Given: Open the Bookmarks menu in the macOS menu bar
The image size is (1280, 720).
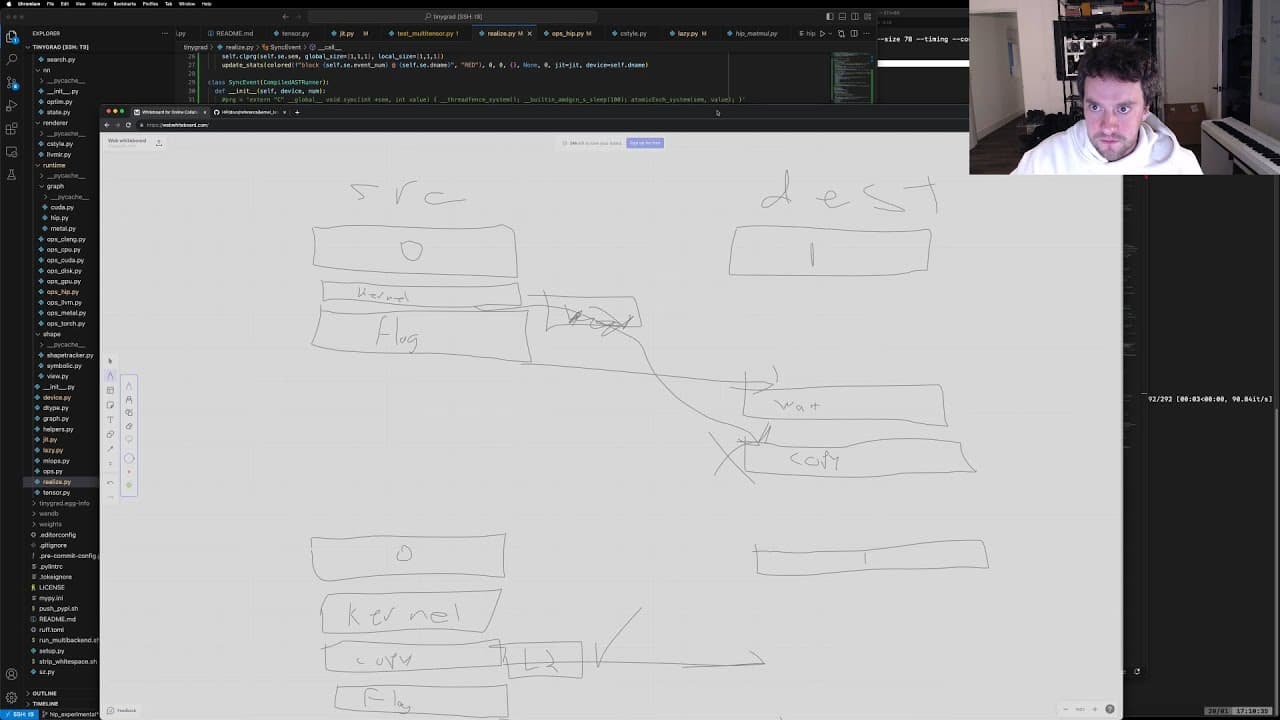Looking at the screenshot, I should click(x=124, y=4).
